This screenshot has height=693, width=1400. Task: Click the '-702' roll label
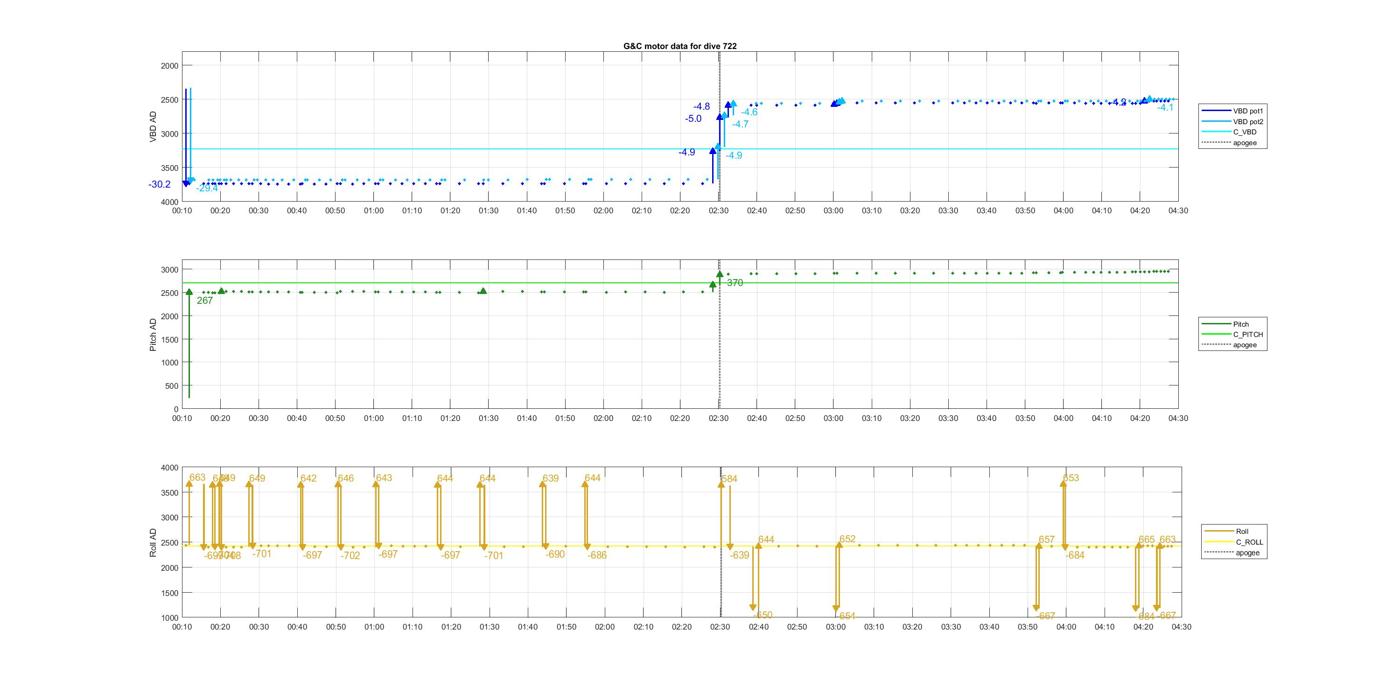[x=350, y=555]
